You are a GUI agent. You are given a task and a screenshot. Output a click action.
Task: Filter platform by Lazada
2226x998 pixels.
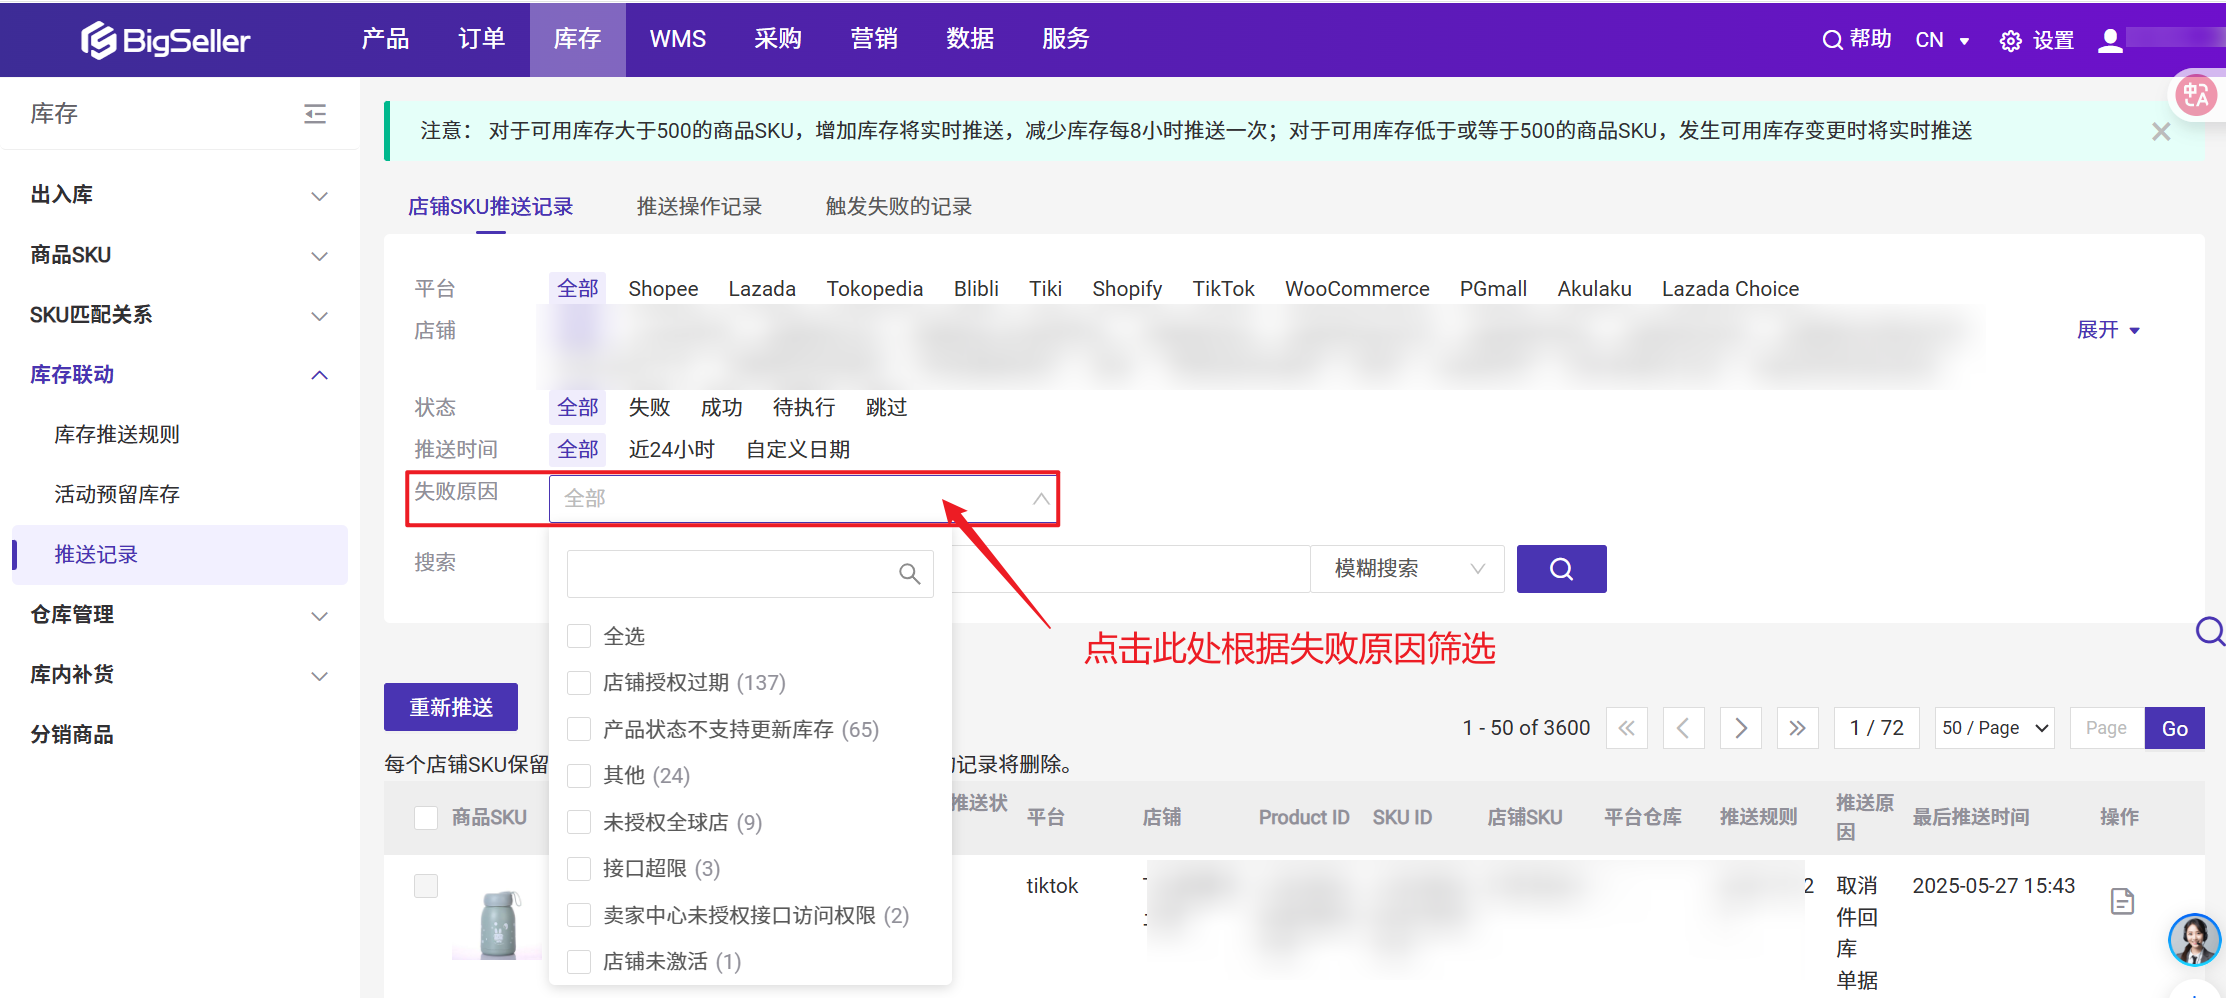[x=762, y=289]
